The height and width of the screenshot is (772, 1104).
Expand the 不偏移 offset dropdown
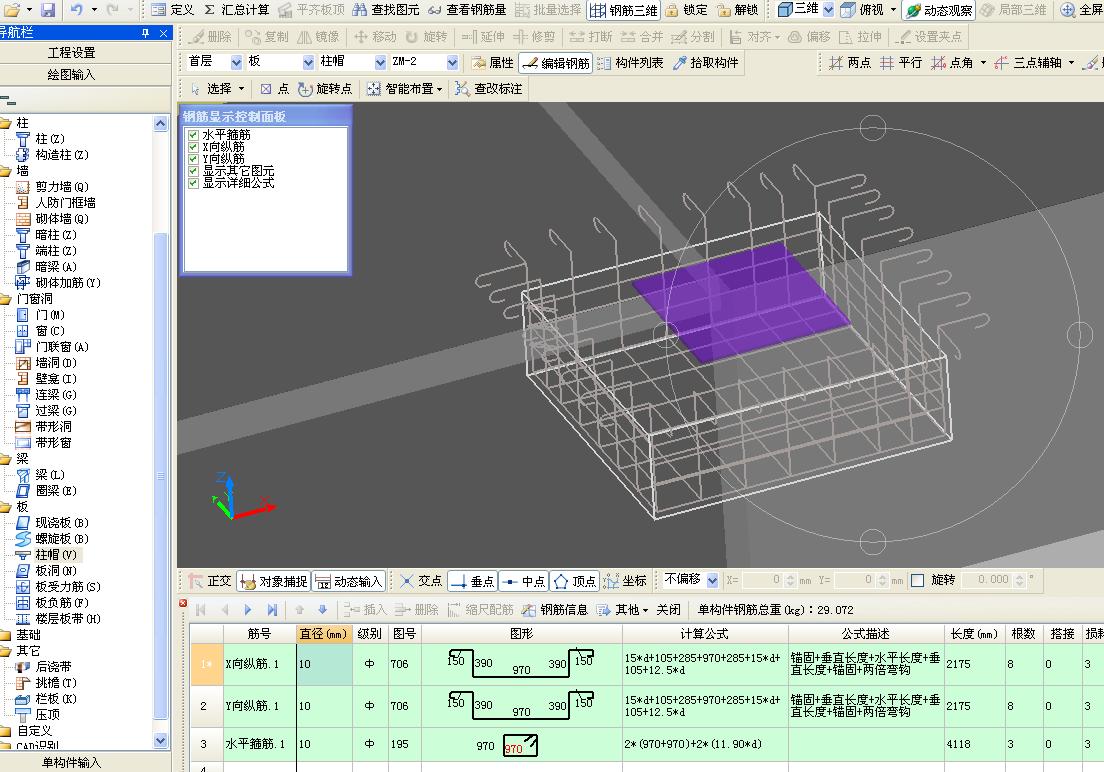coord(711,580)
